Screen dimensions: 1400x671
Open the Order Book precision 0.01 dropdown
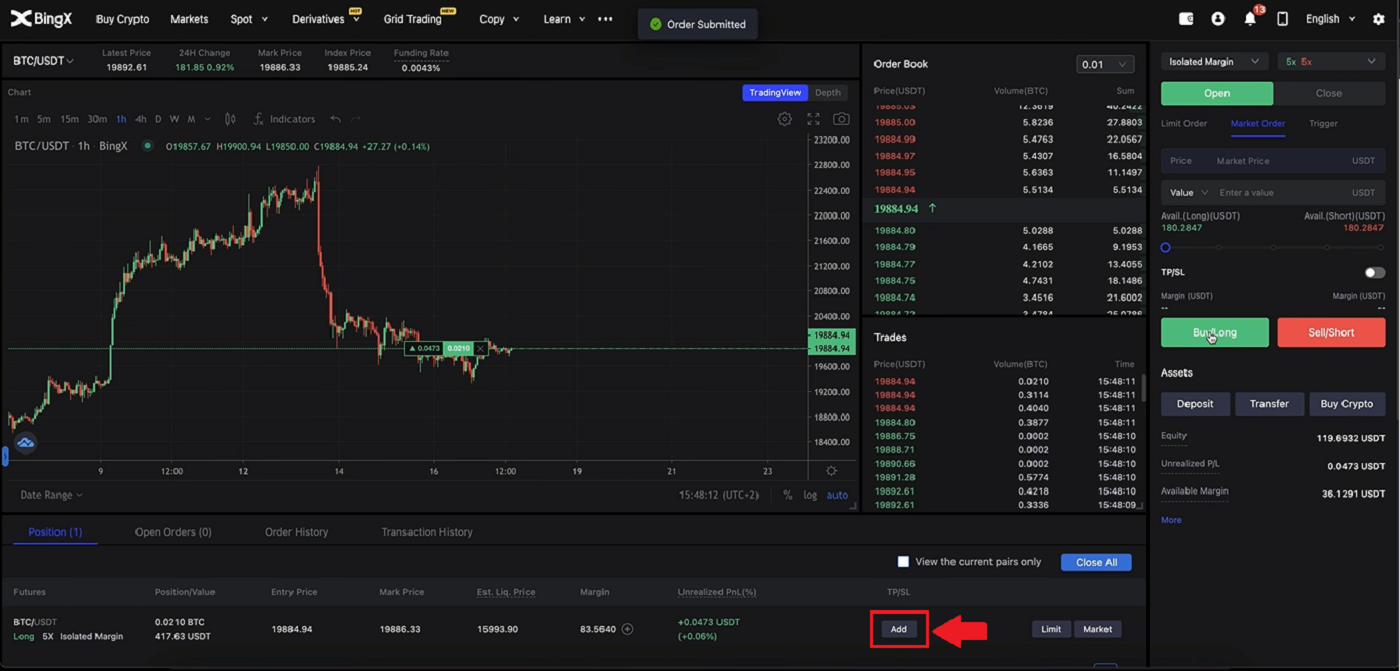tap(1104, 63)
